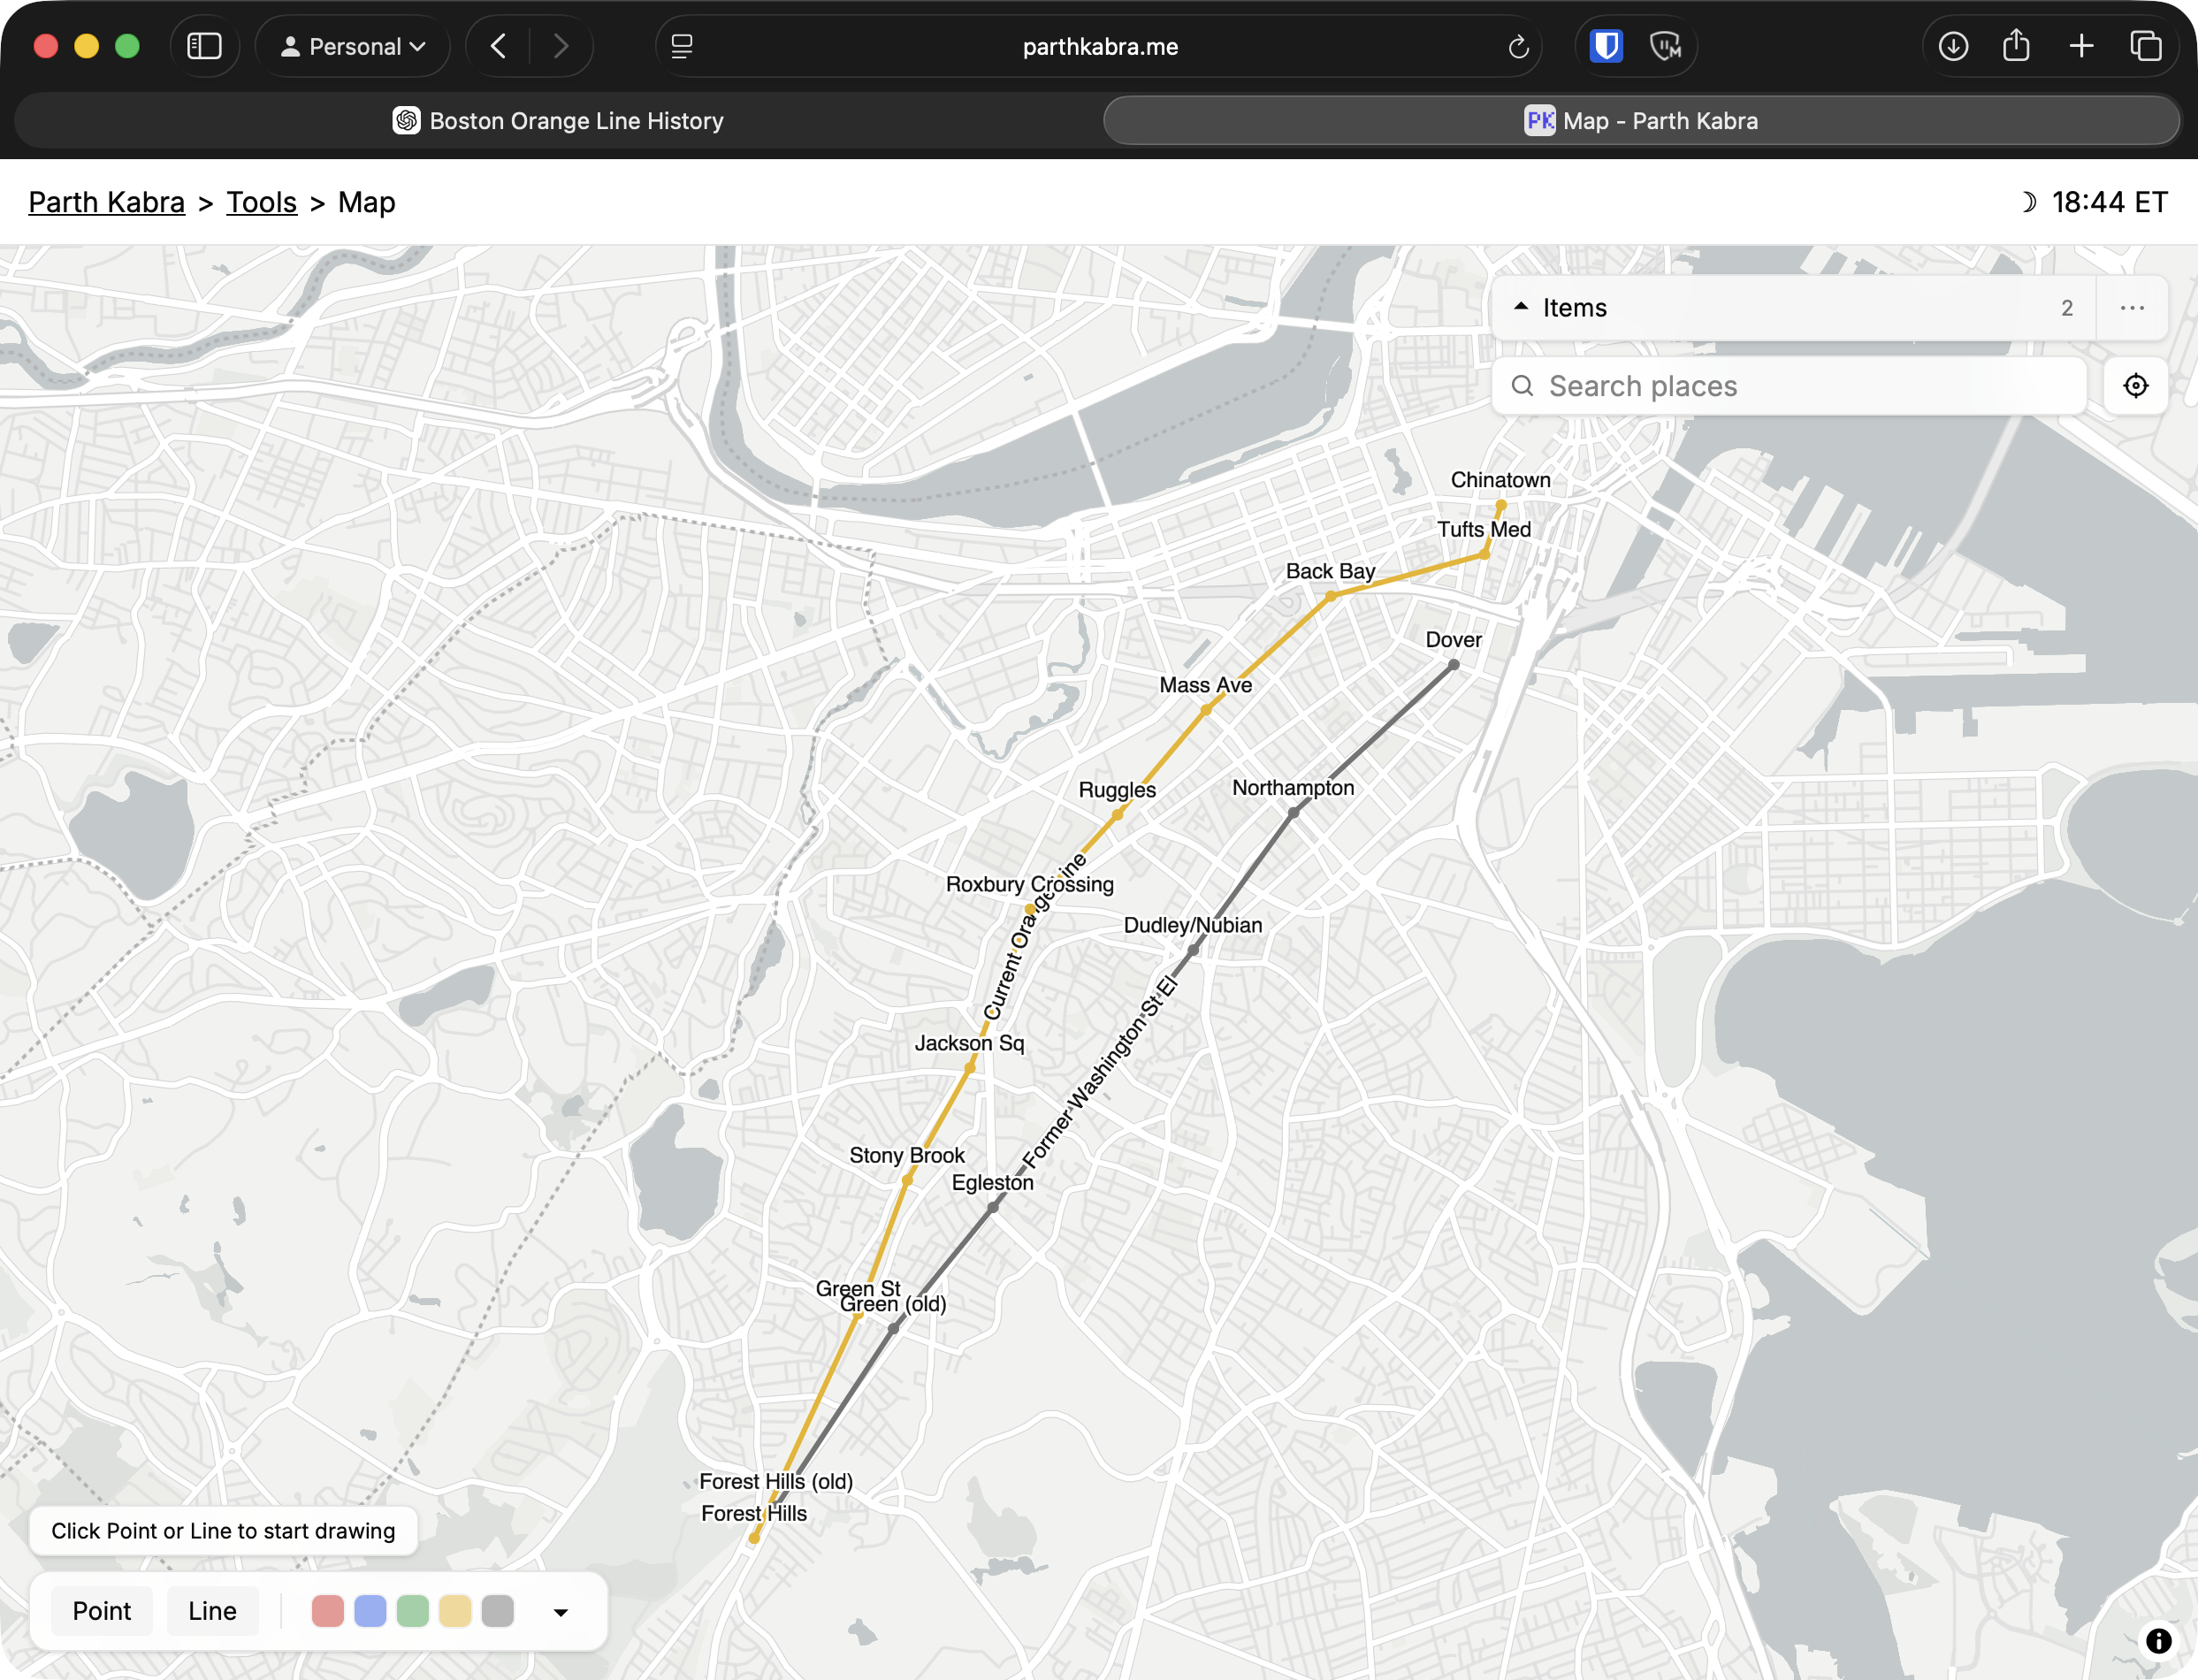Go forward to next page
This screenshot has height=1680, width=2198.
point(561,46)
